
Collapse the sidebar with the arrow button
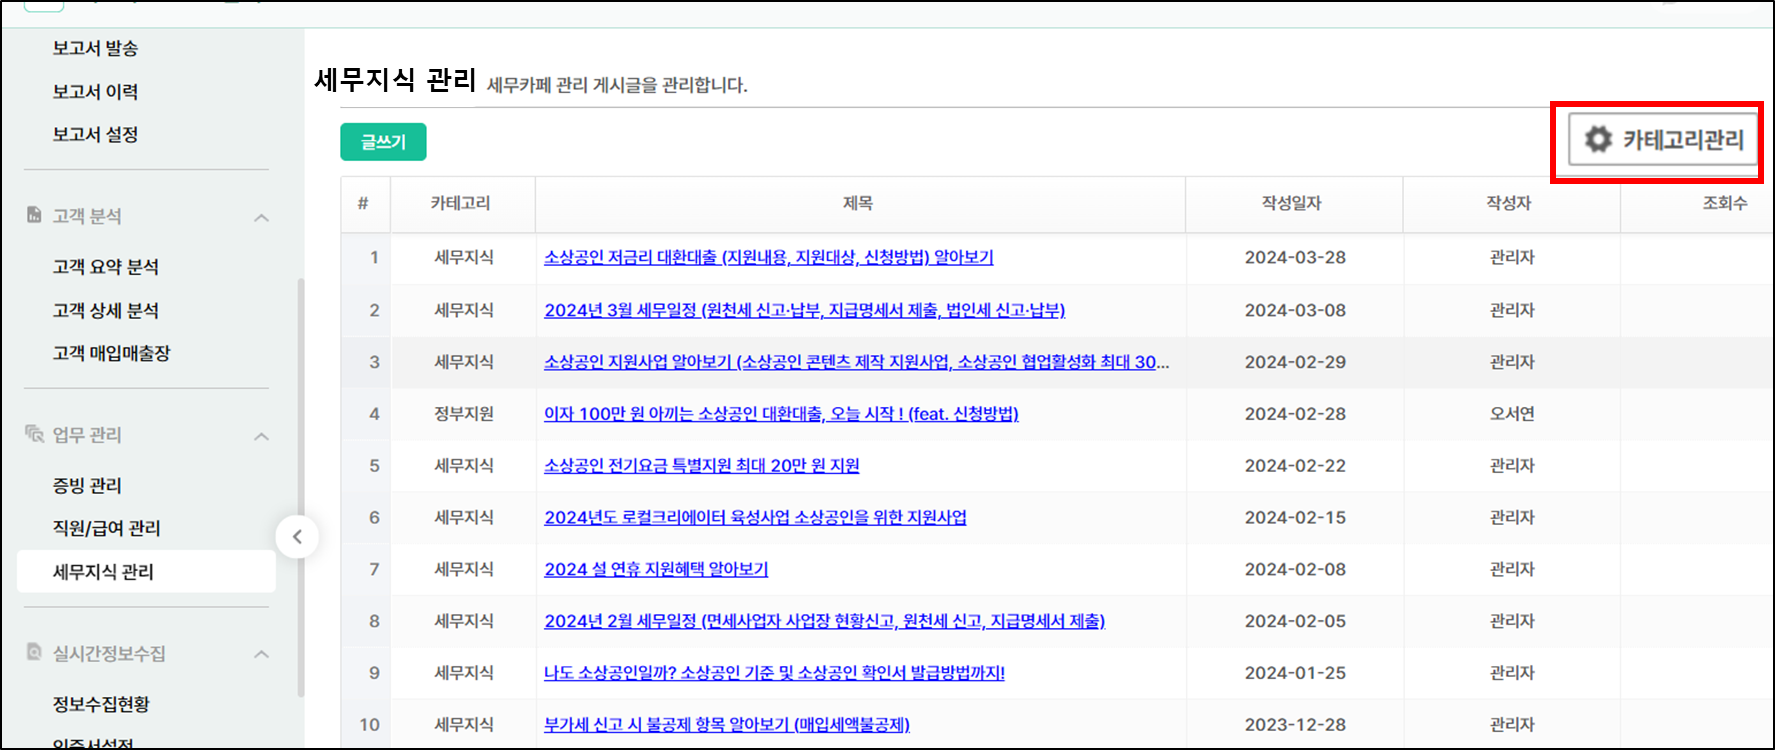pyautogui.click(x=297, y=537)
